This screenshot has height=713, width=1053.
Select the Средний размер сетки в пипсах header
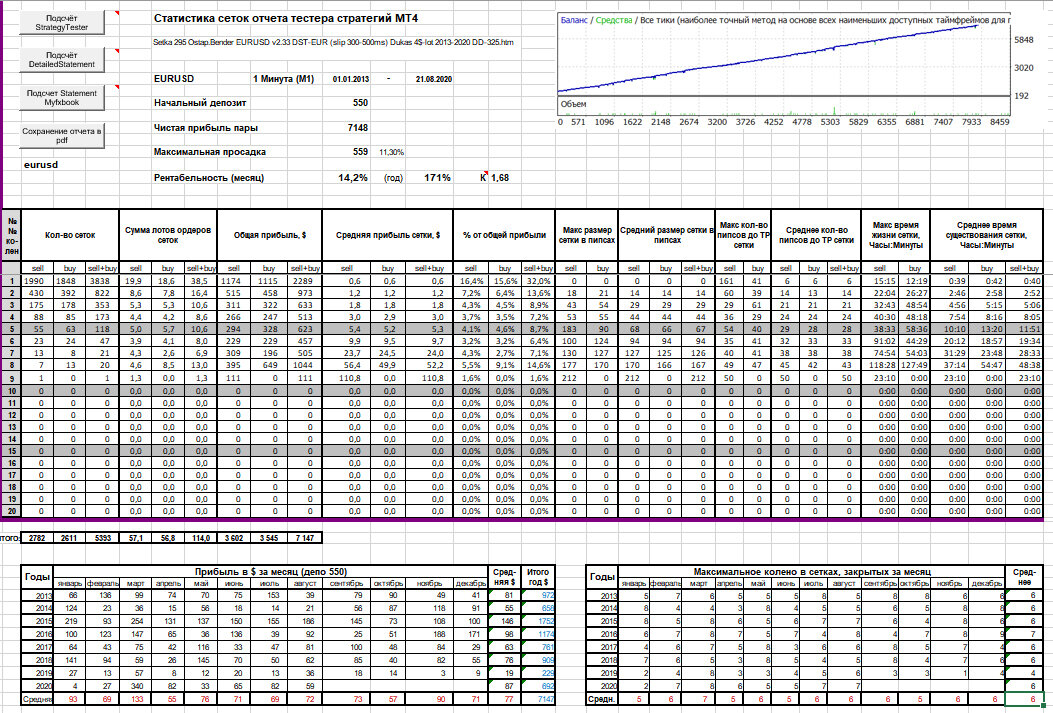(666, 235)
